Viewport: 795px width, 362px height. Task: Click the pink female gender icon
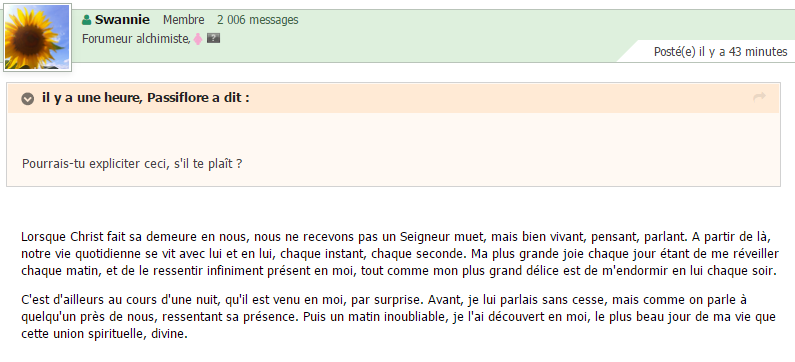[198, 39]
